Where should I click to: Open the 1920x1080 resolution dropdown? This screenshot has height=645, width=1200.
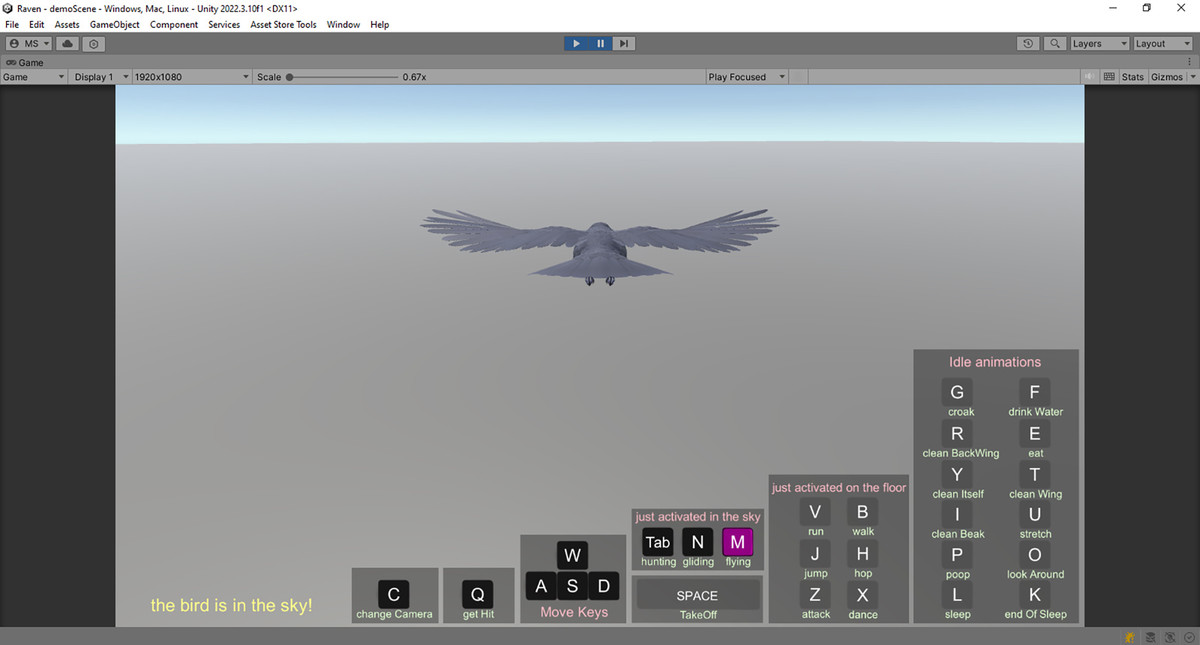[192, 77]
